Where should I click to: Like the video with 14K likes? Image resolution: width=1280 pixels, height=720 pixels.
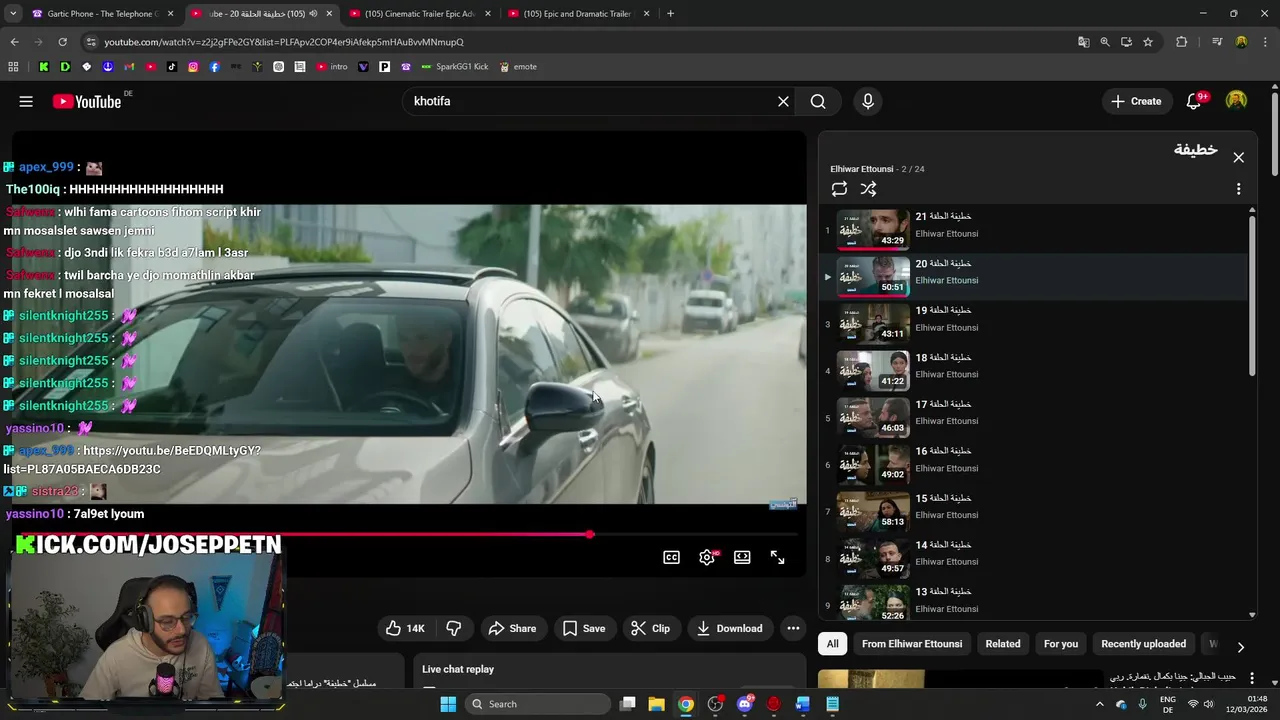[x=406, y=628]
